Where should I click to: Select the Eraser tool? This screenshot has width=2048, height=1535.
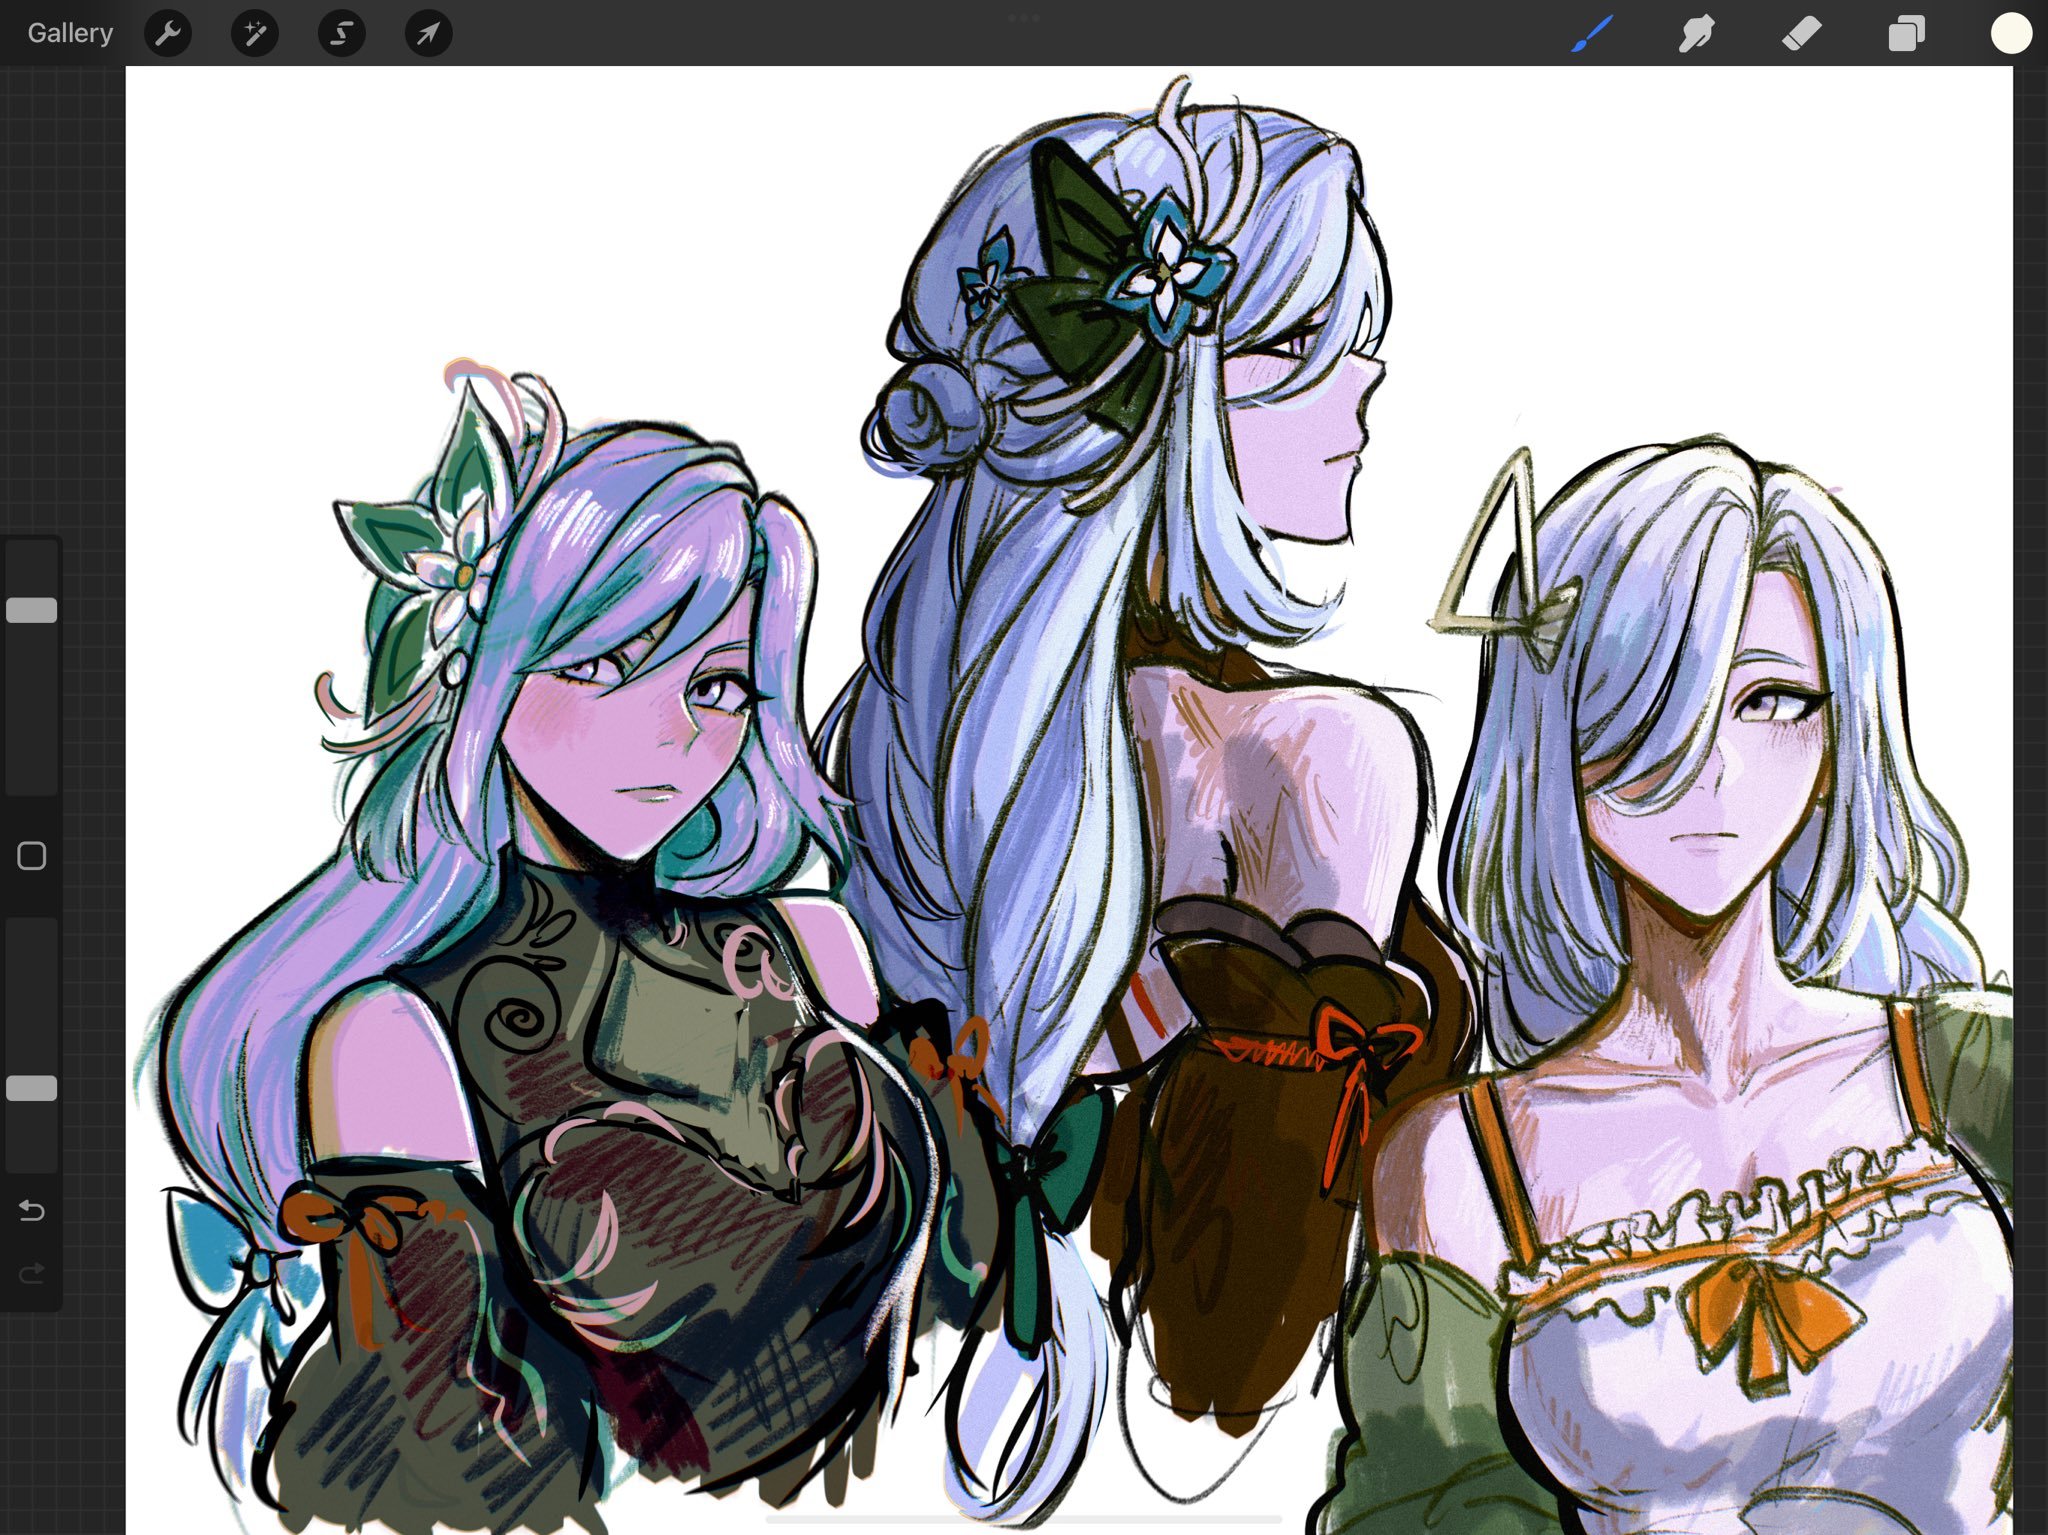click(1801, 34)
